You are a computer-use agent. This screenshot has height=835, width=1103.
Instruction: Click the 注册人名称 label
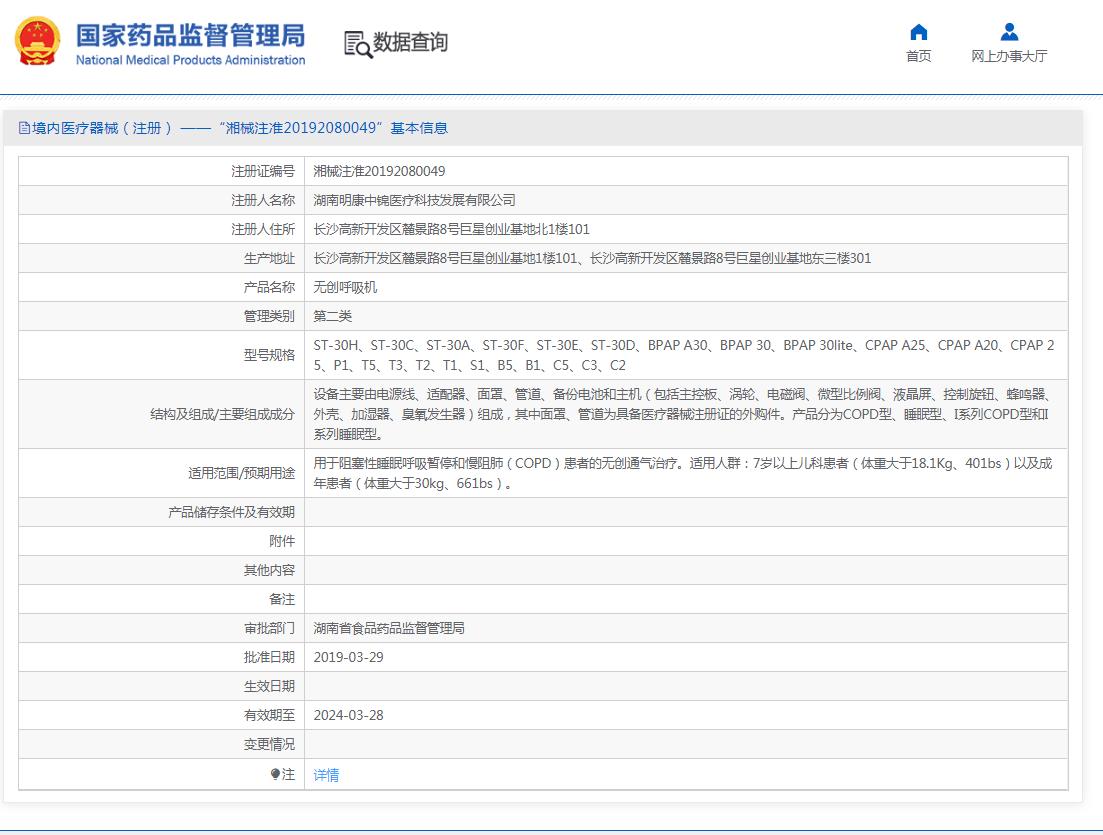(263, 200)
